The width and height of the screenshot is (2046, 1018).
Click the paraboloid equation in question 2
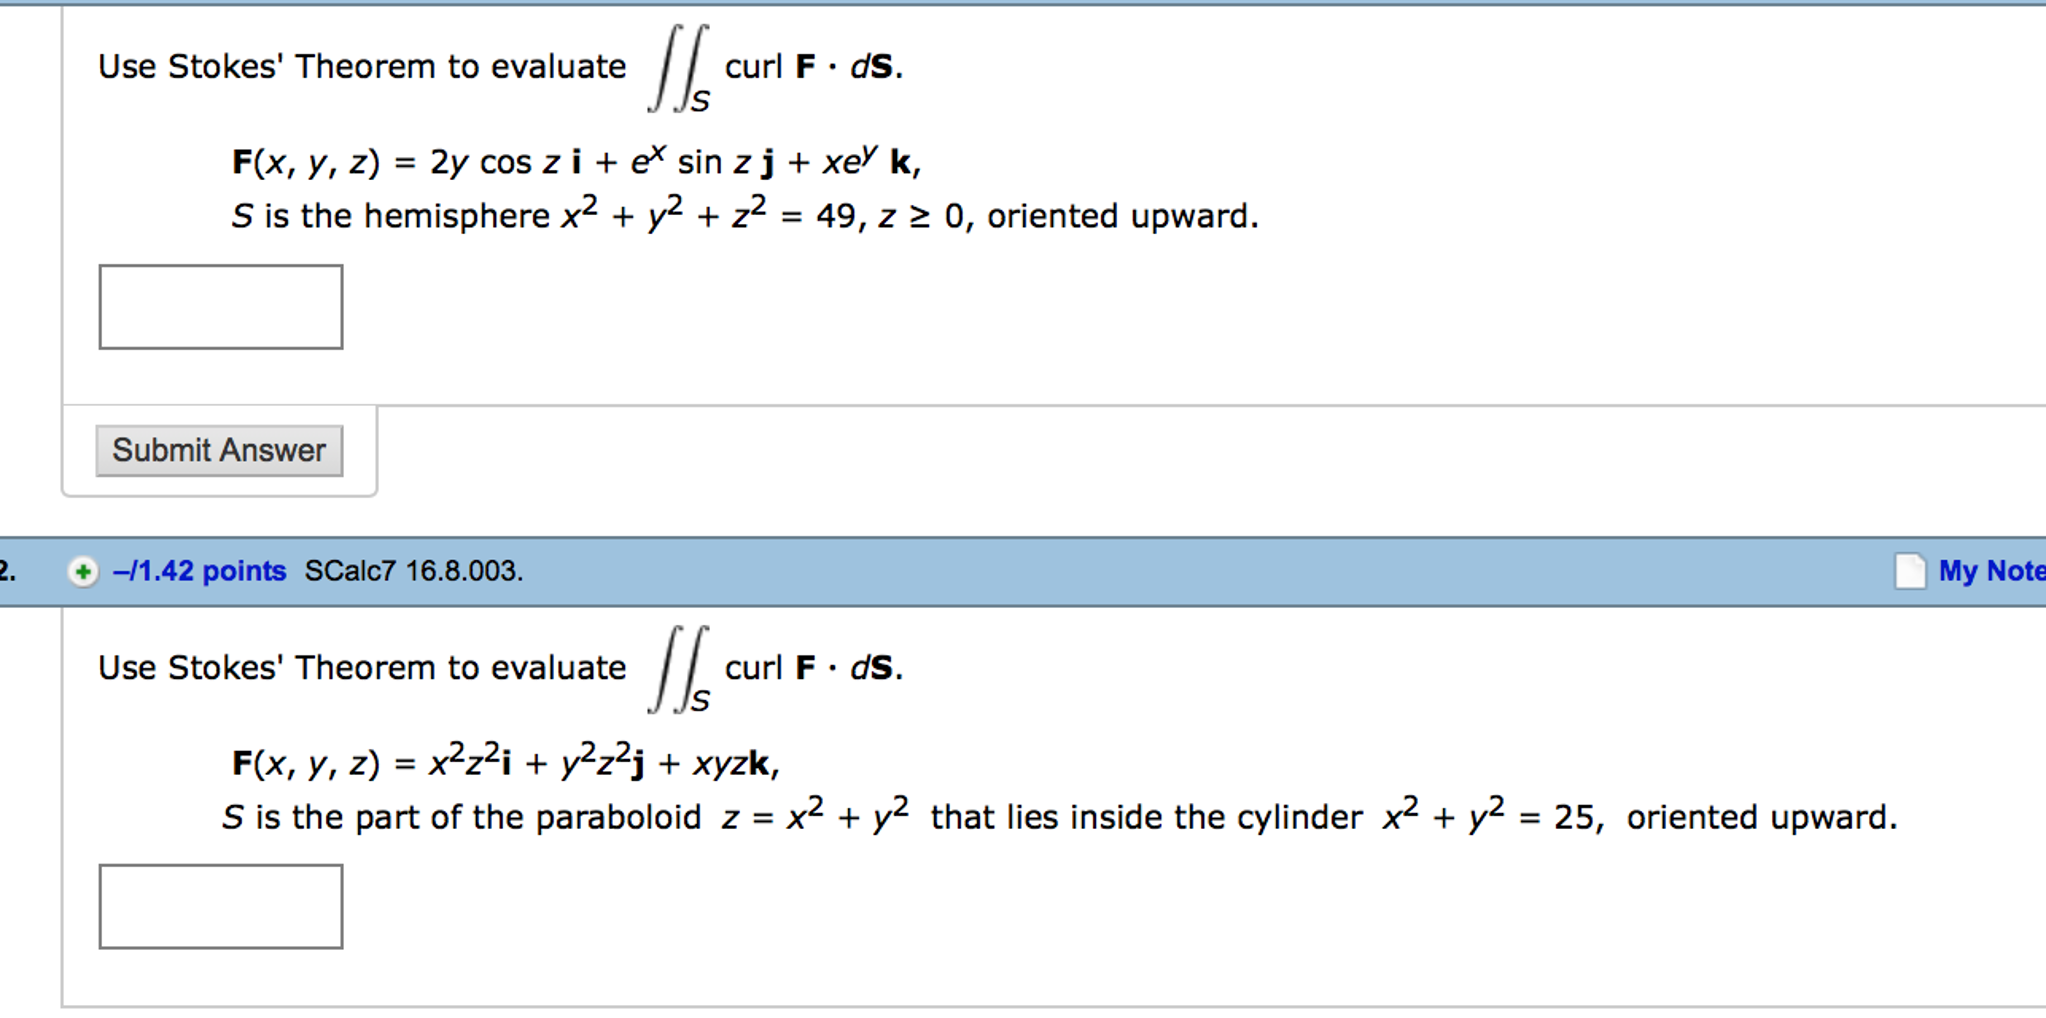click(x=1055, y=815)
